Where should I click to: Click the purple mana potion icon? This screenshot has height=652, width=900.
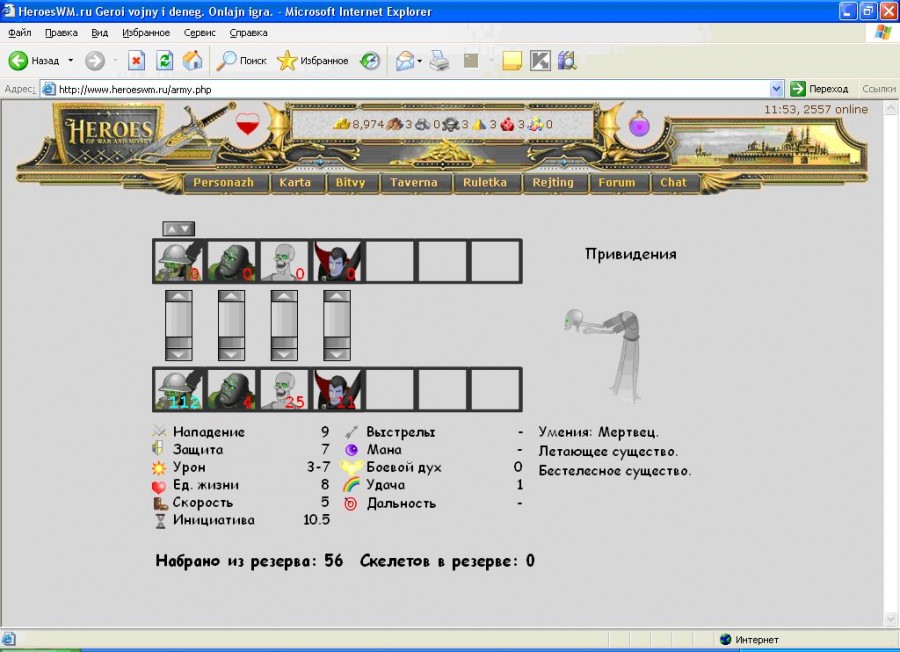(x=639, y=124)
